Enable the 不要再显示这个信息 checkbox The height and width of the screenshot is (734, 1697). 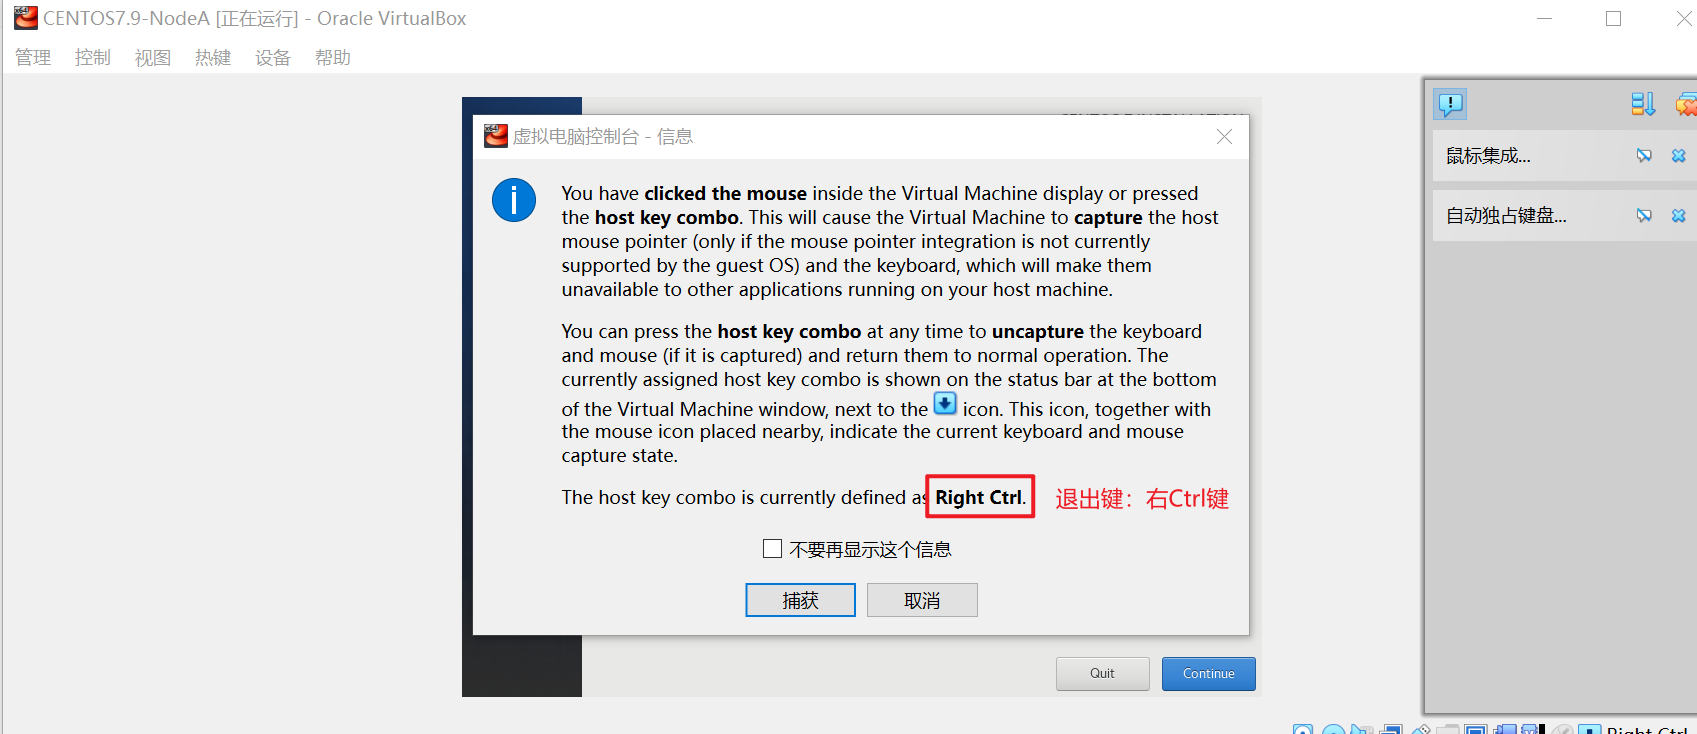coord(772,549)
